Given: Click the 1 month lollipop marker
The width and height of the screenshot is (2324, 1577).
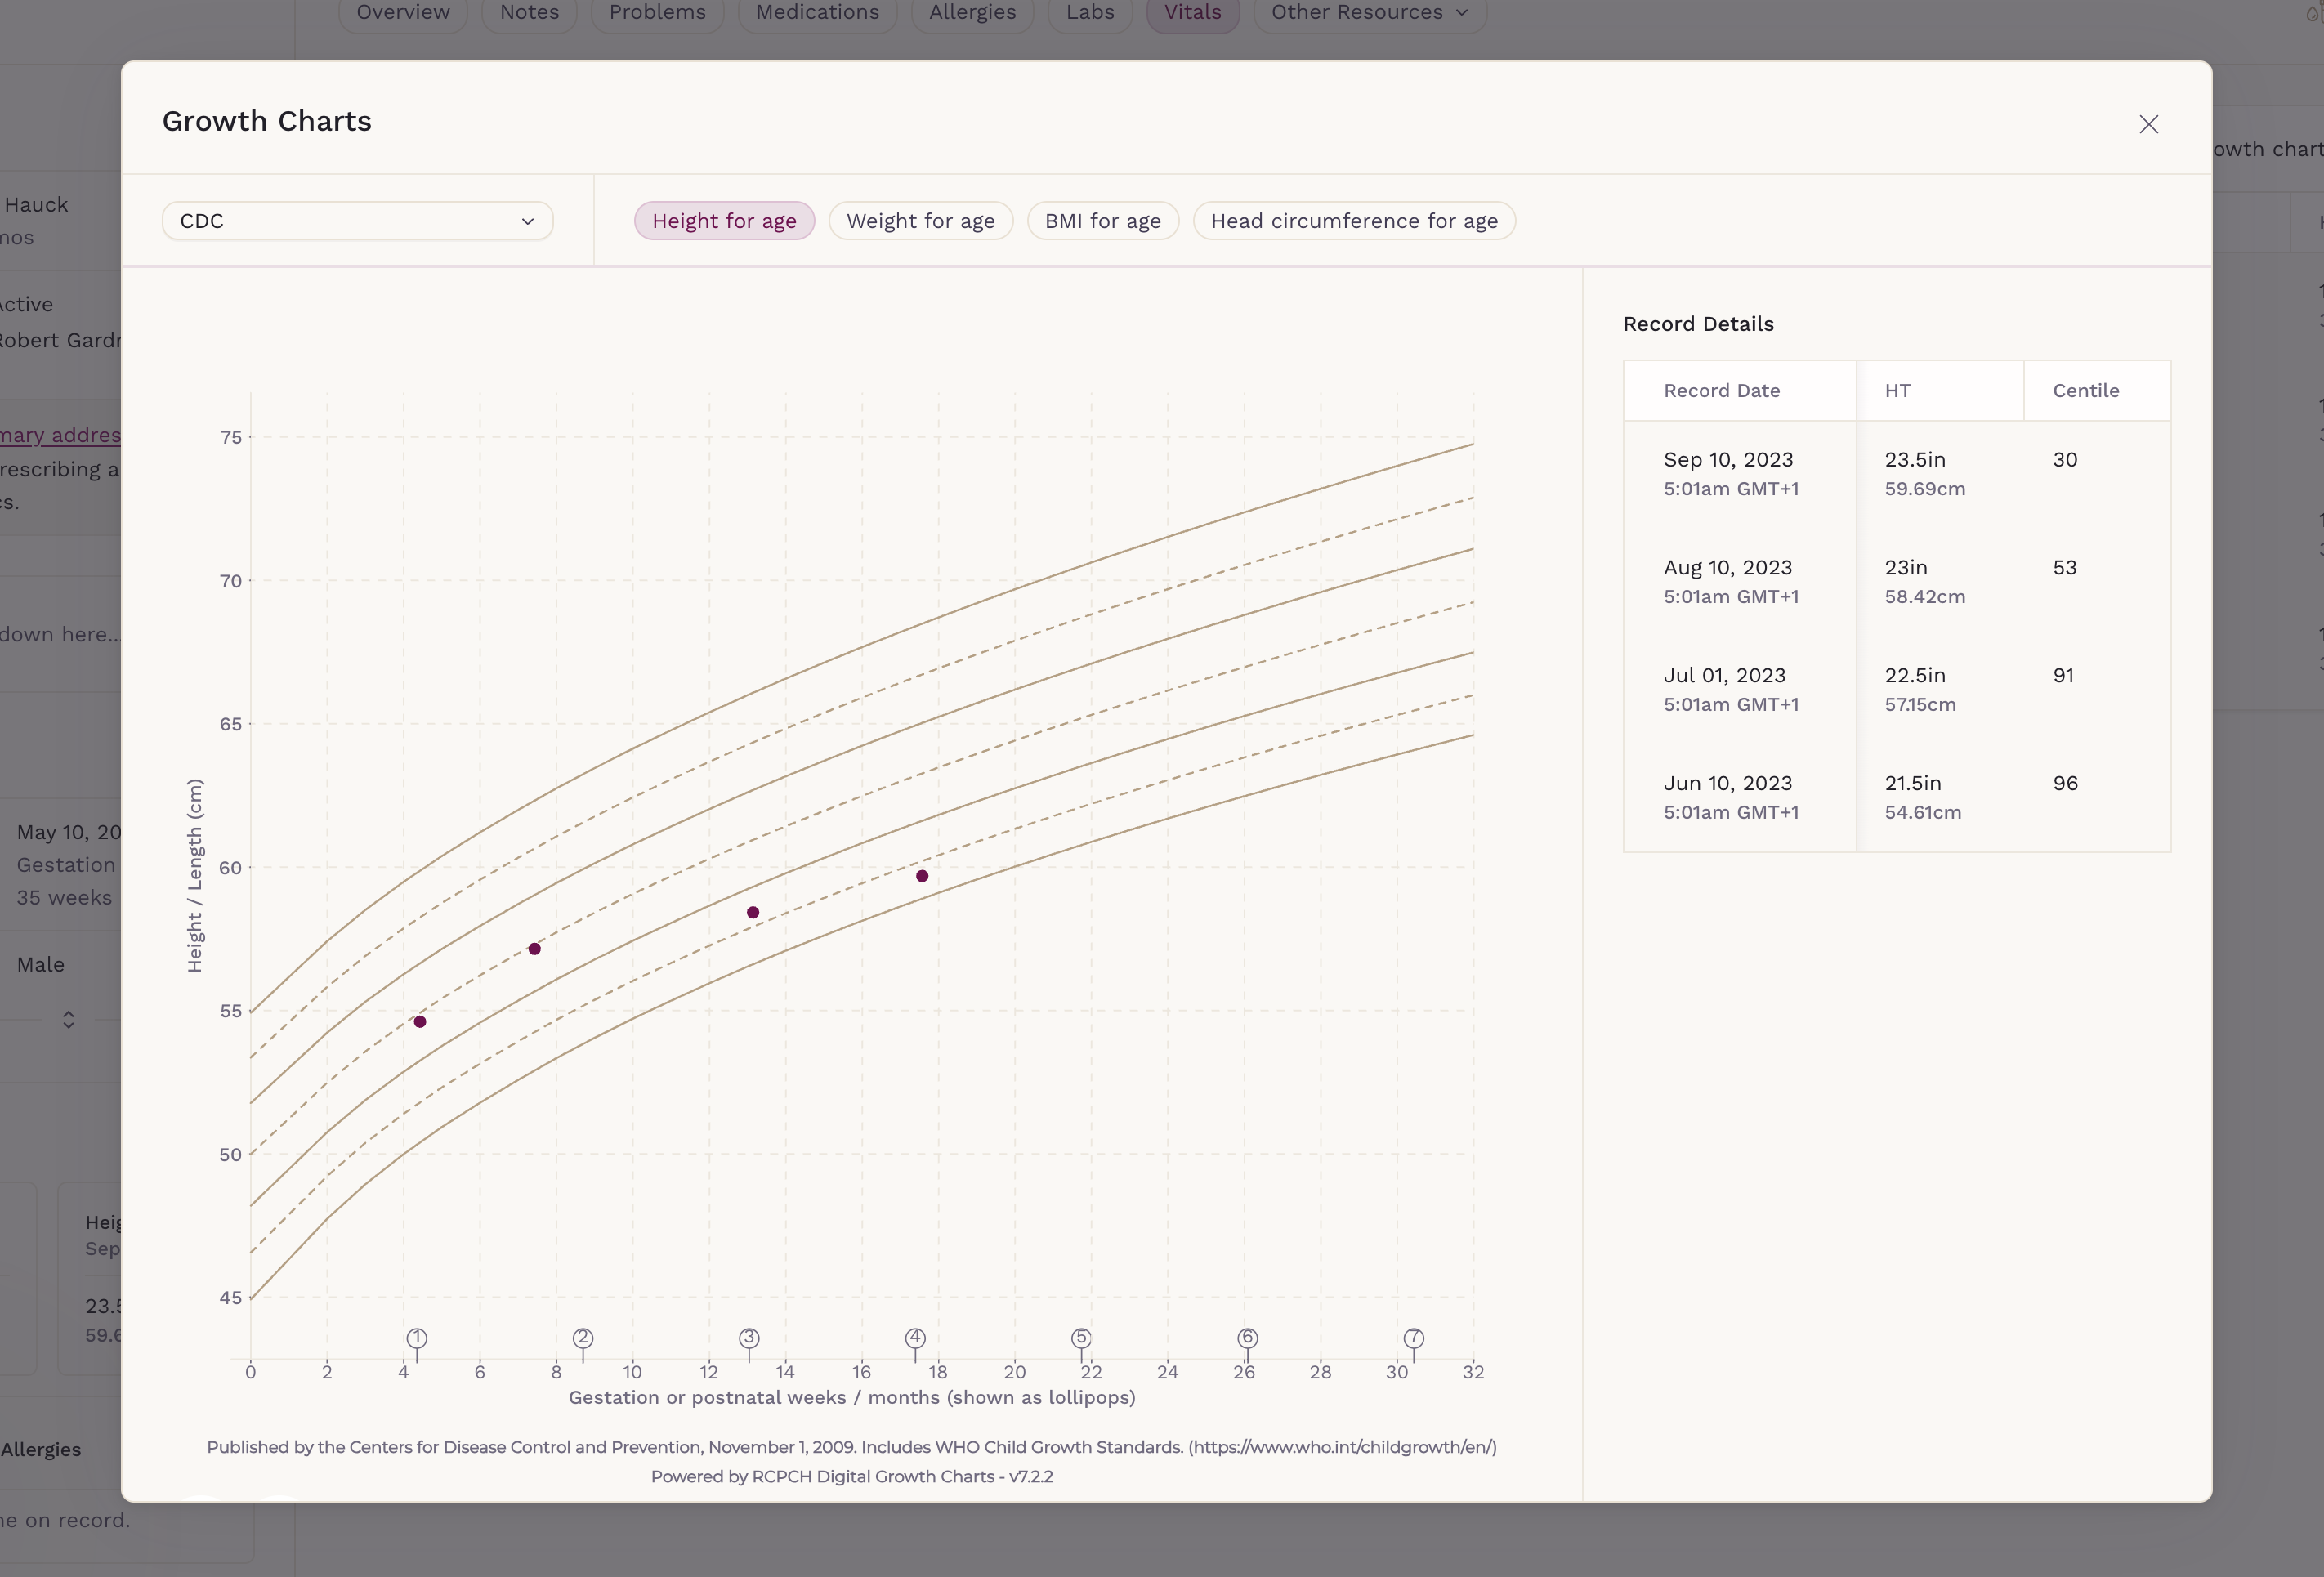Looking at the screenshot, I should (417, 1338).
